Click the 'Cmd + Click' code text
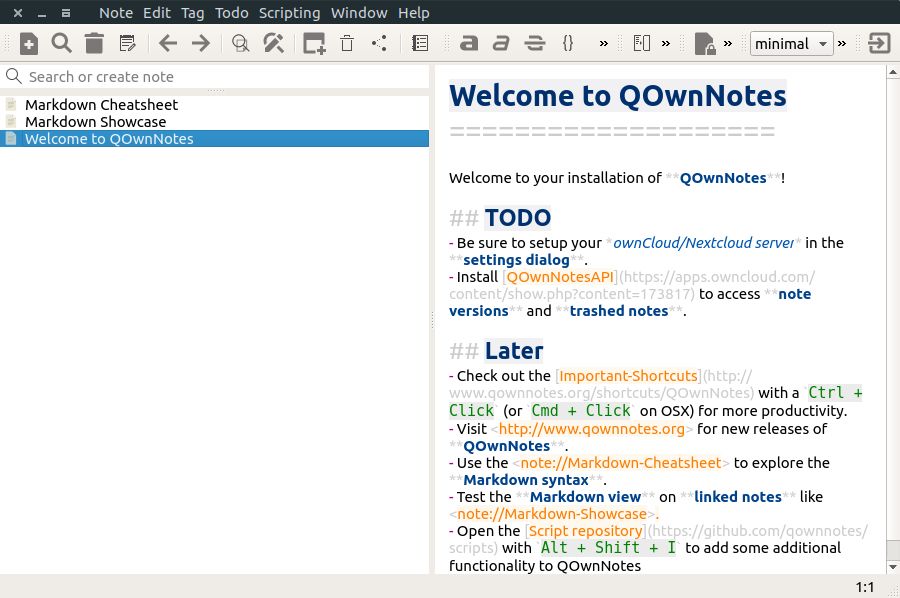900x598 pixels. [x=580, y=411]
